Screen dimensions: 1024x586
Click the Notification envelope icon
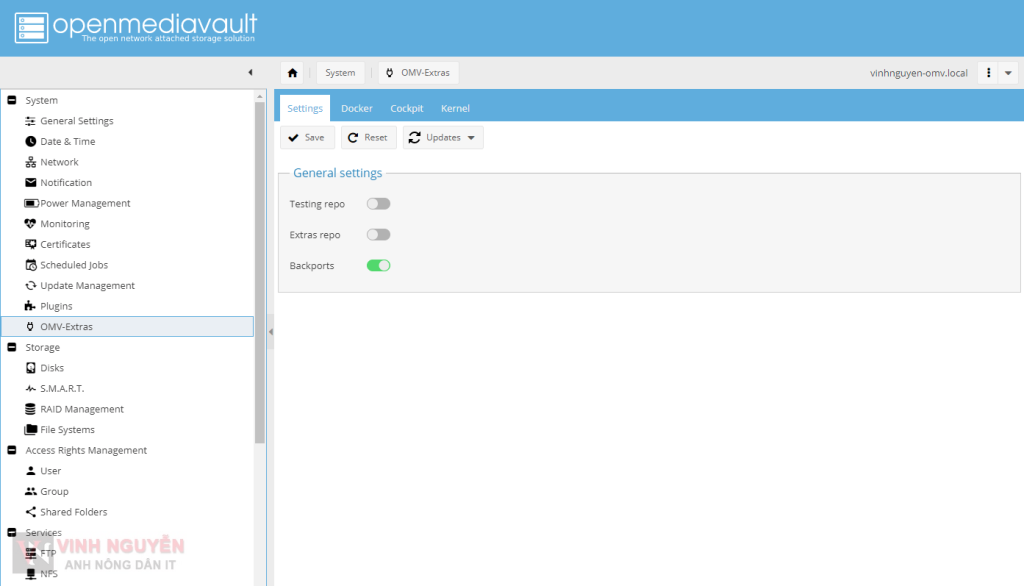coord(30,182)
